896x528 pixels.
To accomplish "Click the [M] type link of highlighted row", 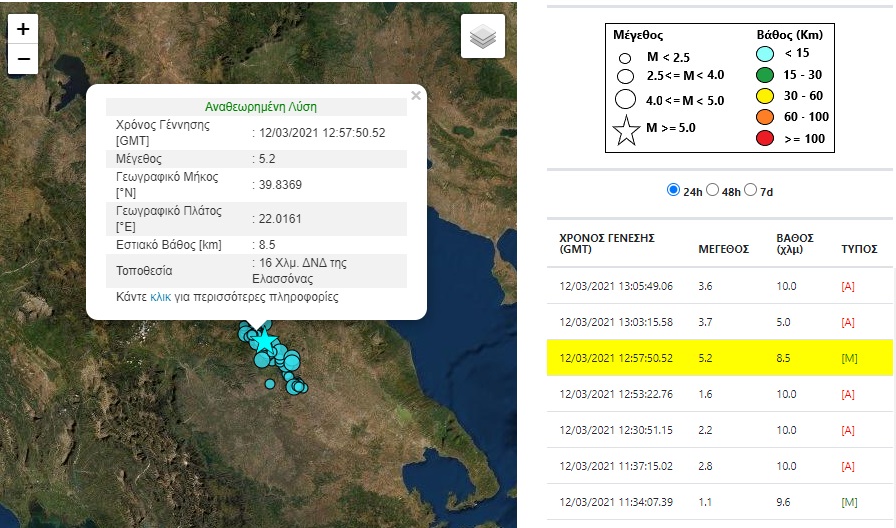I will [x=848, y=358].
